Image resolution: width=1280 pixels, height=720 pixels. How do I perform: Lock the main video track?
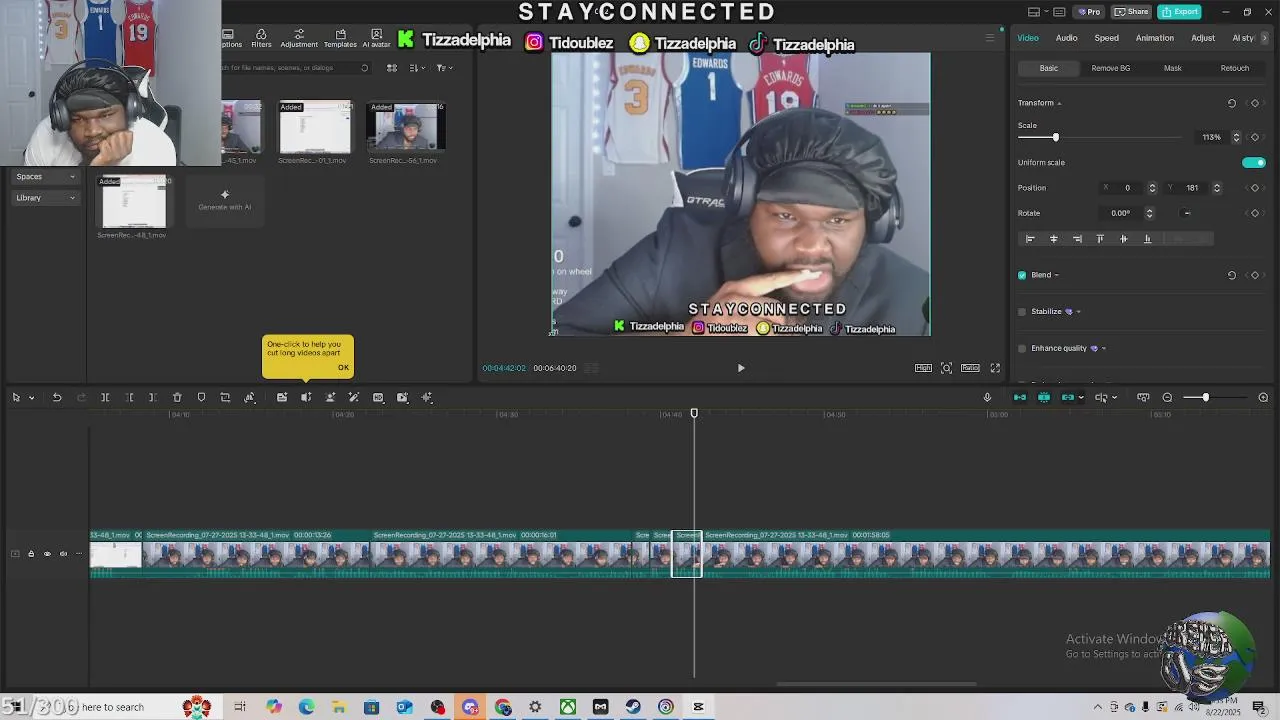point(31,554)
